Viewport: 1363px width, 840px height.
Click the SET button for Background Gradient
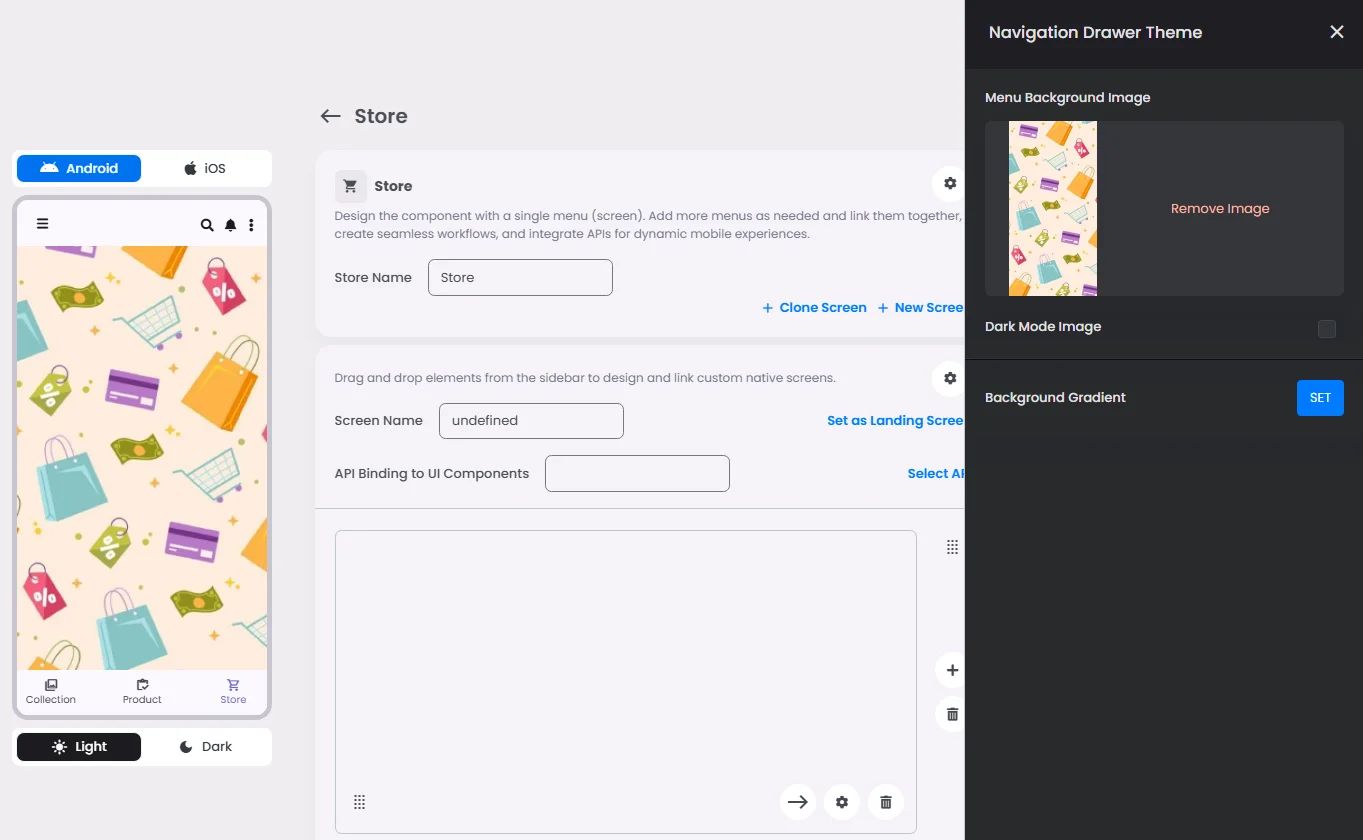(1320, 398)
